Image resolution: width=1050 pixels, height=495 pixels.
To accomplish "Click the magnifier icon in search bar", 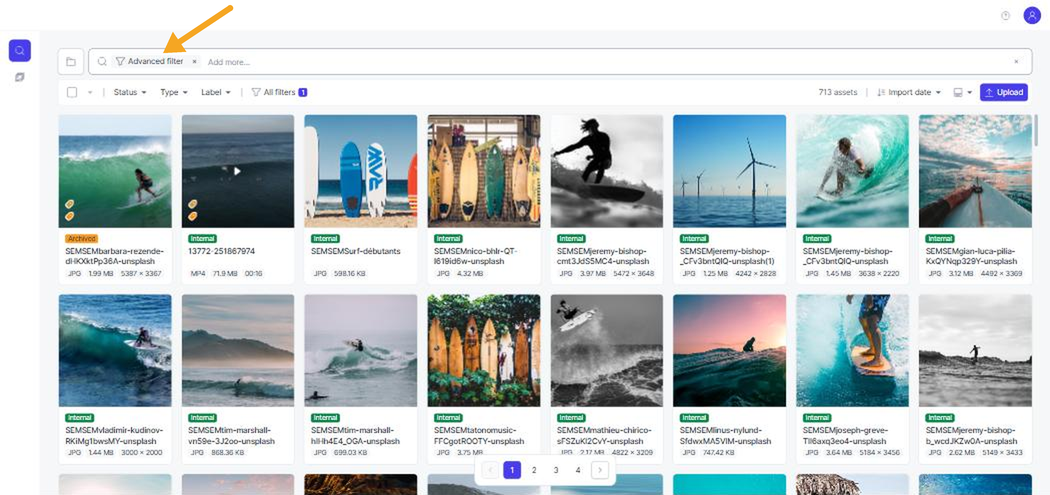I will pyautogui.click(x=102, y=62).
